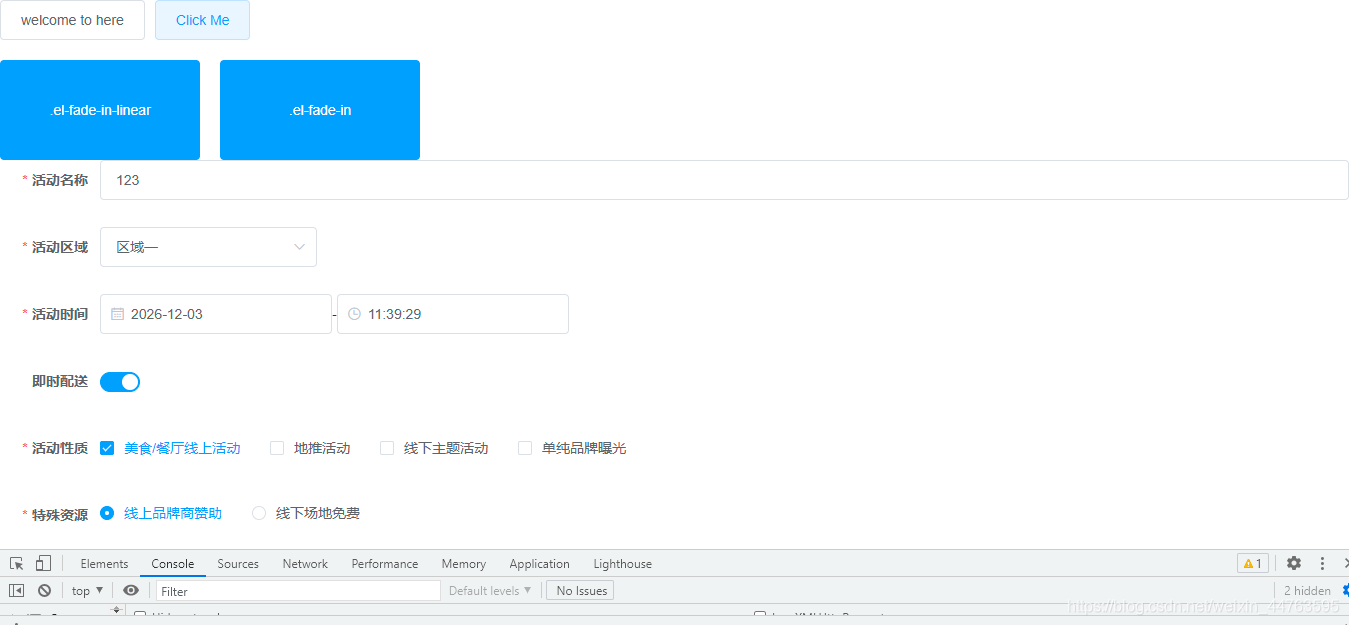Viewport: 1349px width, 625px height.
Task: Check the 单纯品牌曝光 checkbox
Action: pos(525,448)
